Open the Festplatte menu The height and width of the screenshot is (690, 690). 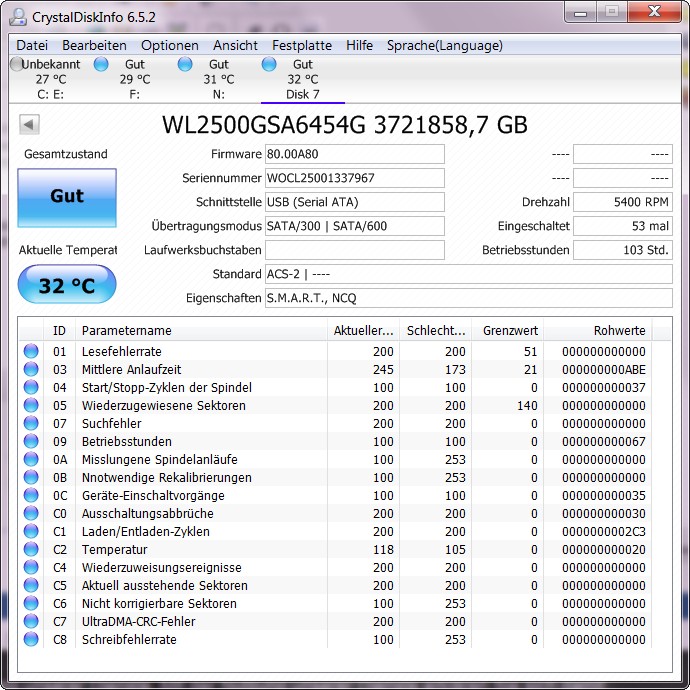(x=302, y=45)
